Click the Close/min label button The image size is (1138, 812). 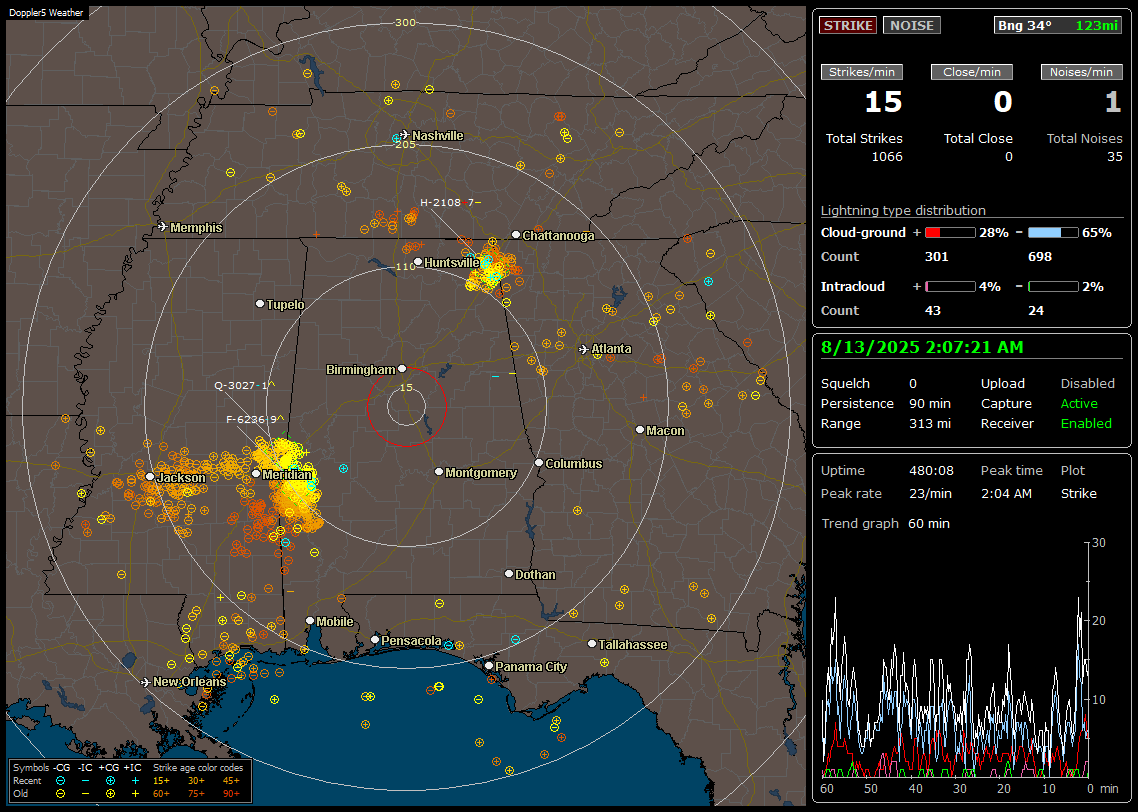coord(972,72)
